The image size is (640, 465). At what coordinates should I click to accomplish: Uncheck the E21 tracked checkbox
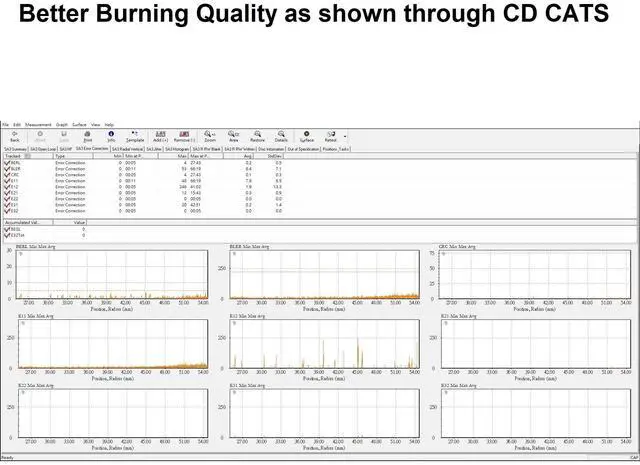pyautogui.click(x=7, y=193)
